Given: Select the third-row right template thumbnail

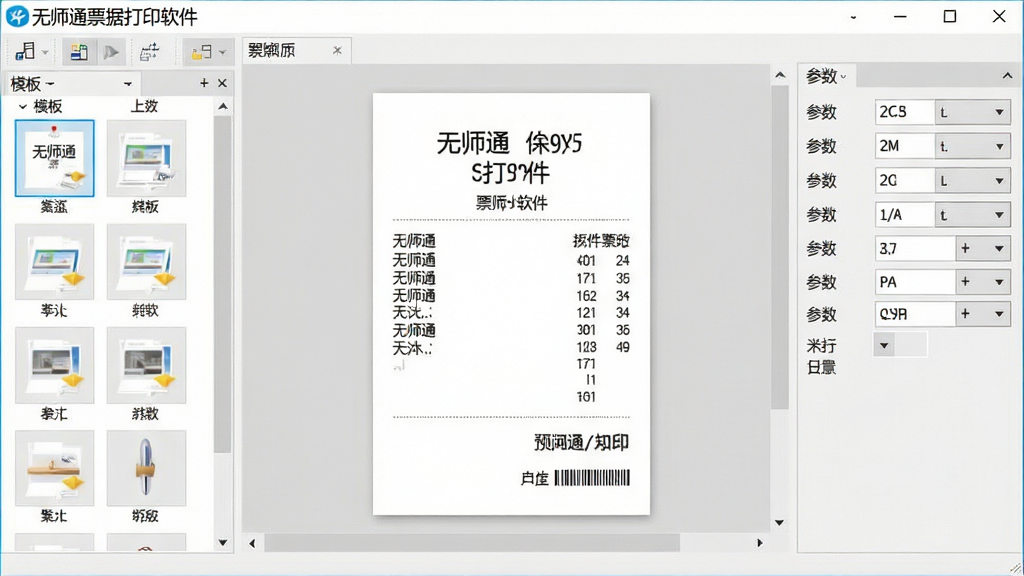Looking at the screenshot, I should point(146,365).
